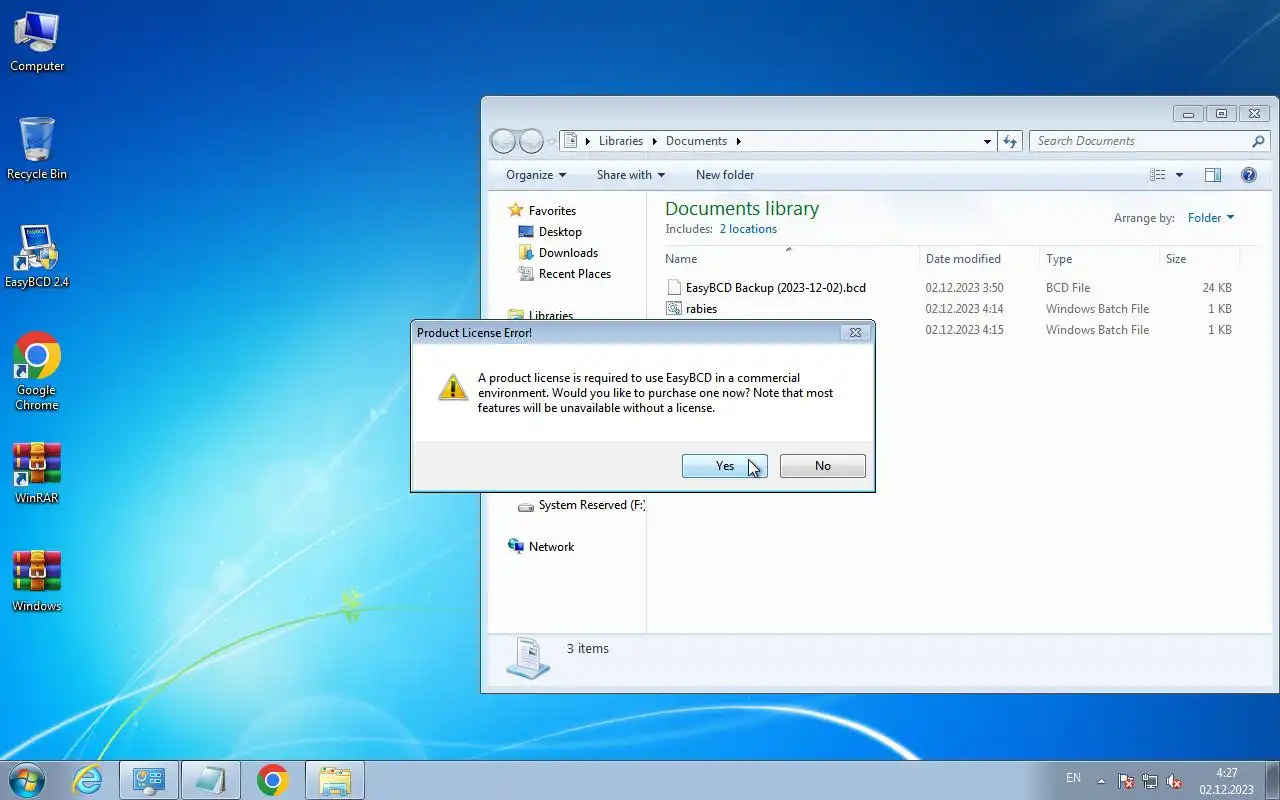Click Documents in the address bar
This screenshot has height=800, width=1280.
[x=696, y=141]
